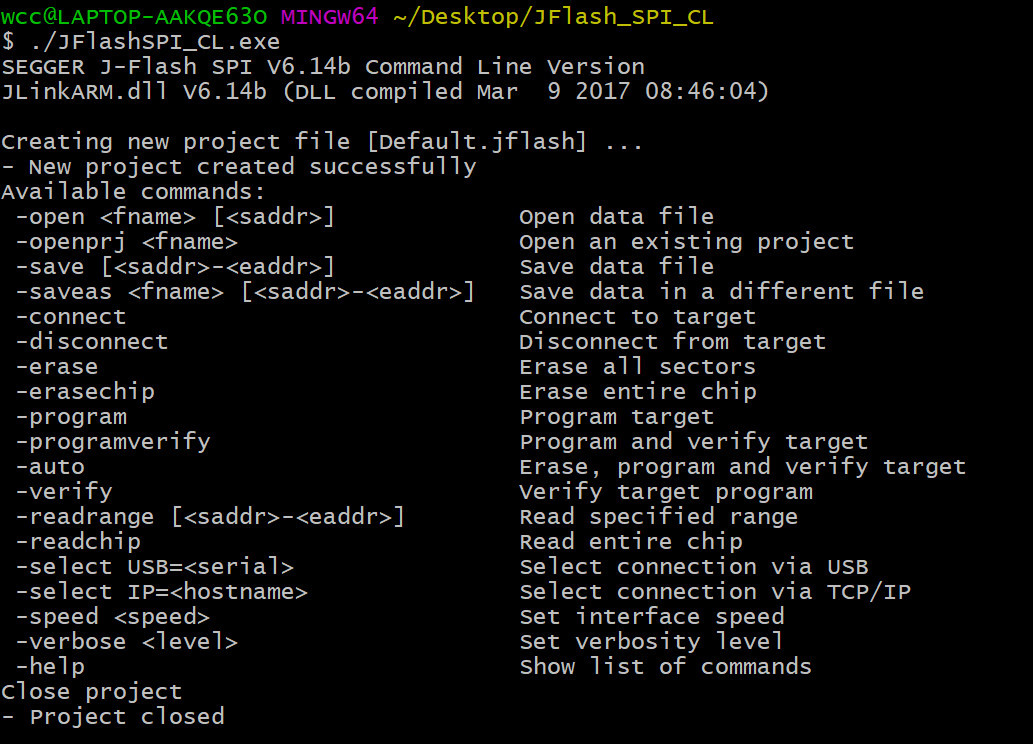Click the -help command entry
1033x744 pixels.
[x=50, y=667]
